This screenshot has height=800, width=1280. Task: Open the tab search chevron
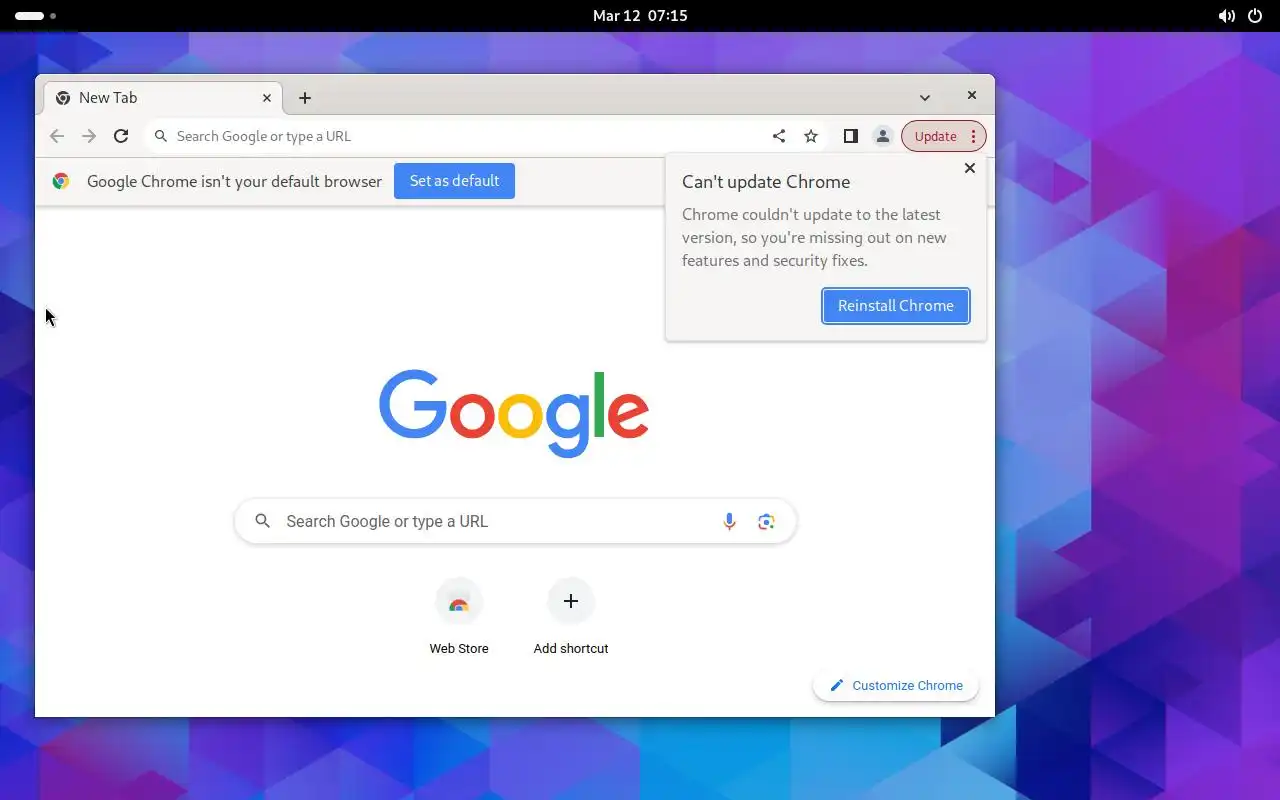click(x=925, y=98)
